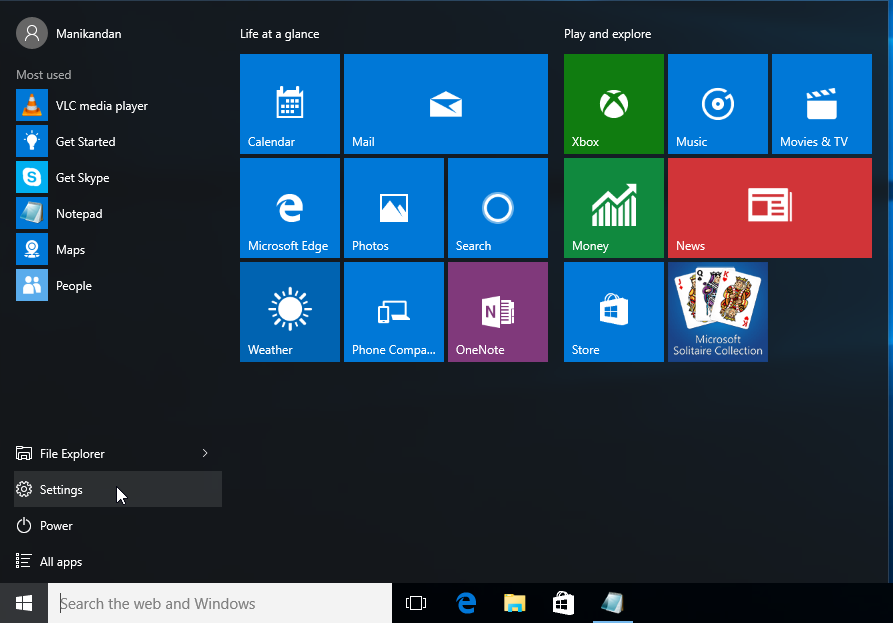This screenshot has width=893, height=623.
Task: Open the Weather tile
Action: pos(290,312)
